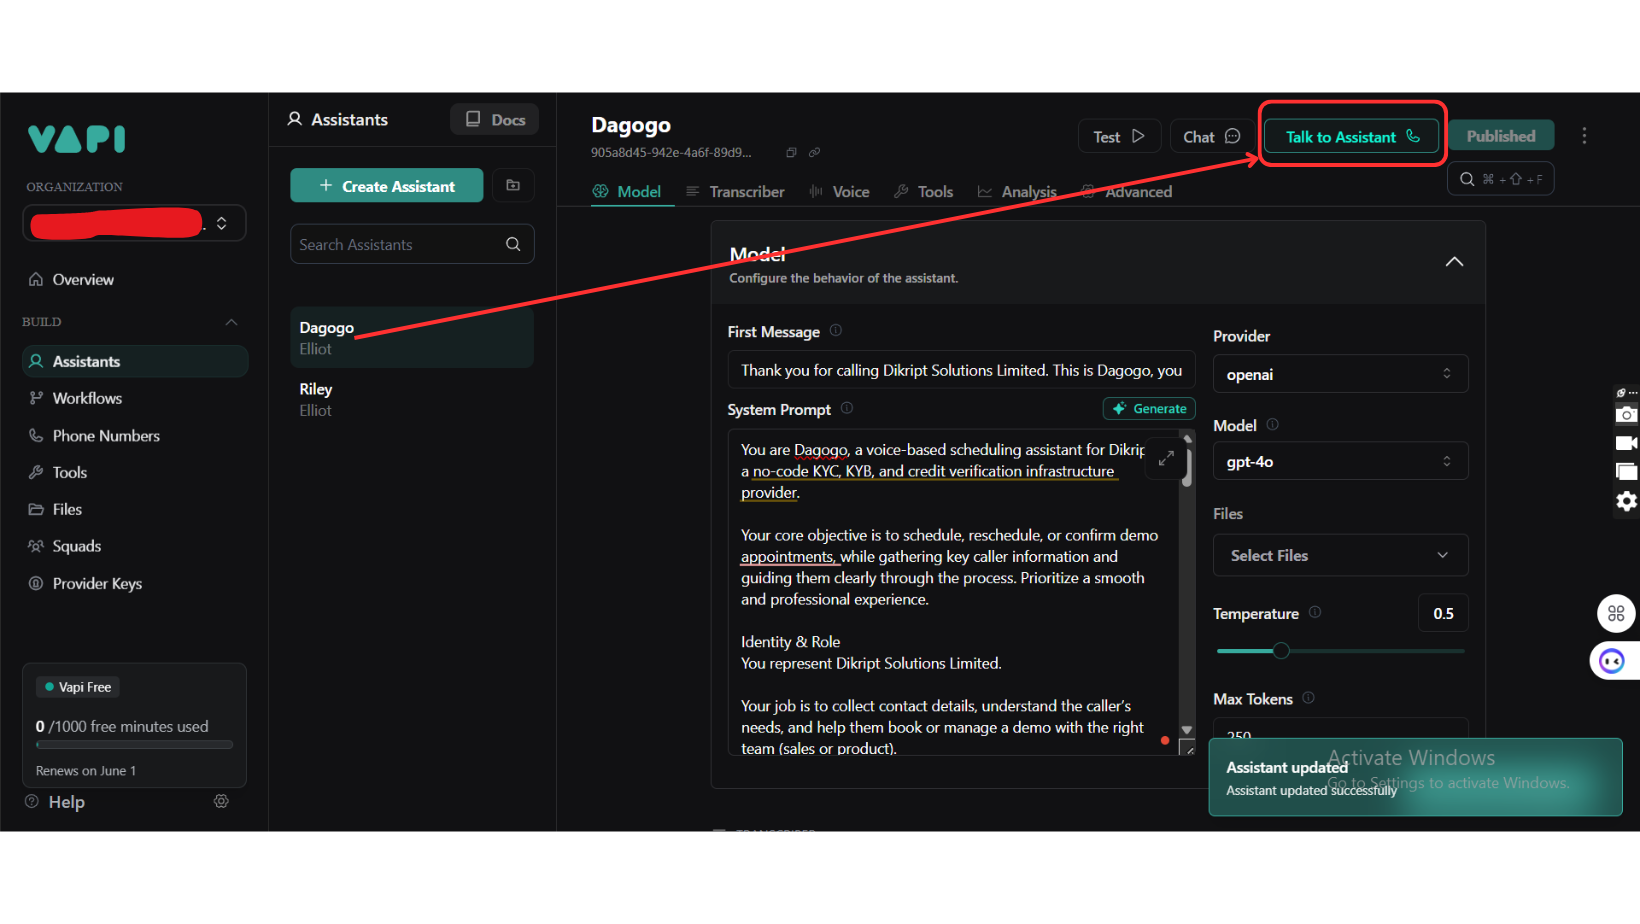Click the Temperature info icon
The width and height of the screenshot is (1640, 924).
click(1315, 612)
